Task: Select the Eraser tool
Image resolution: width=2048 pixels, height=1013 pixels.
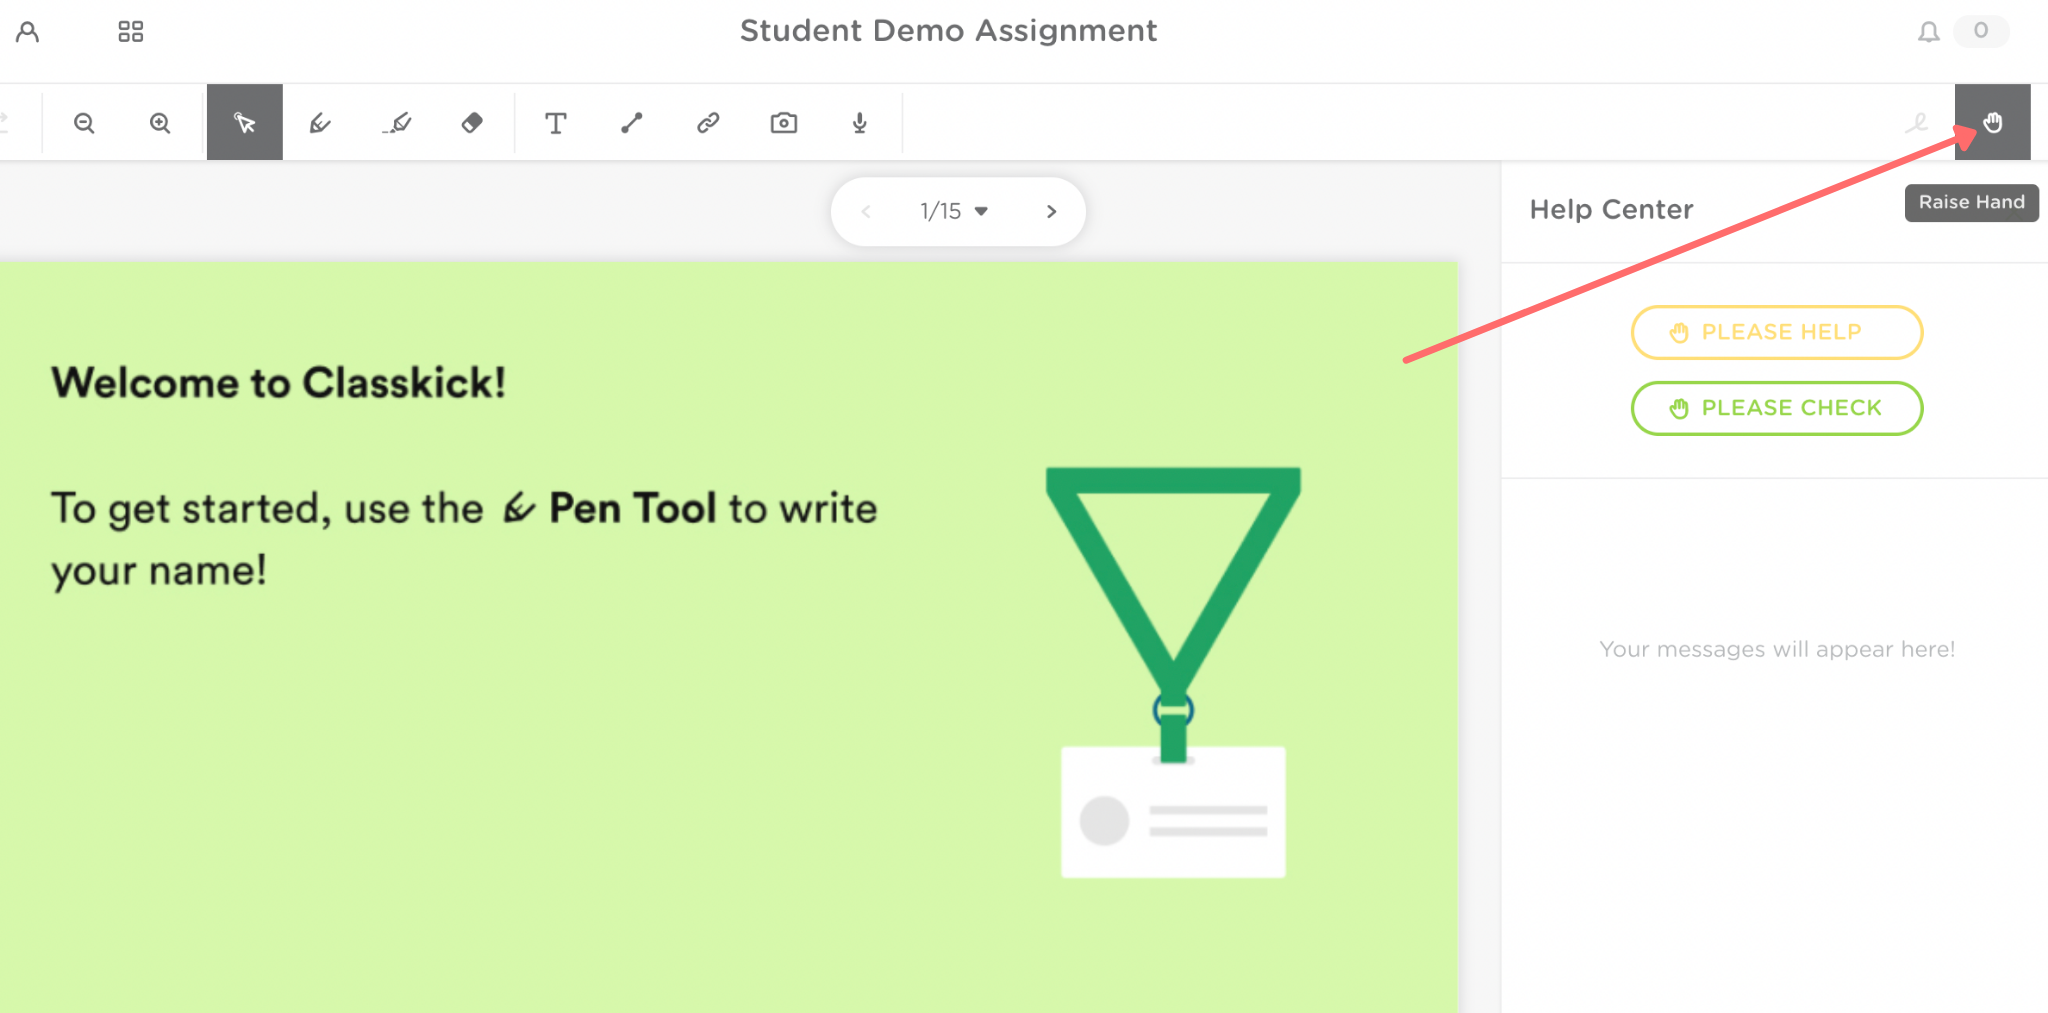Action: click(x=472, y=123)
